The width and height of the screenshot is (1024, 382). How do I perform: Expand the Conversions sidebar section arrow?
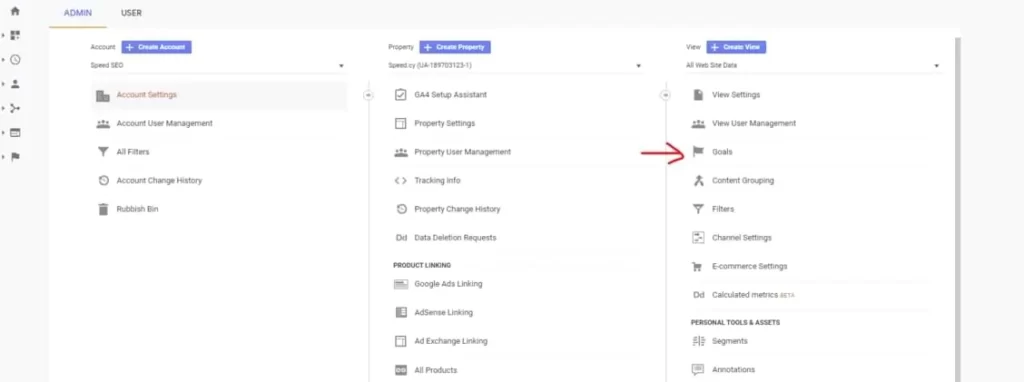tap(4, 157)
